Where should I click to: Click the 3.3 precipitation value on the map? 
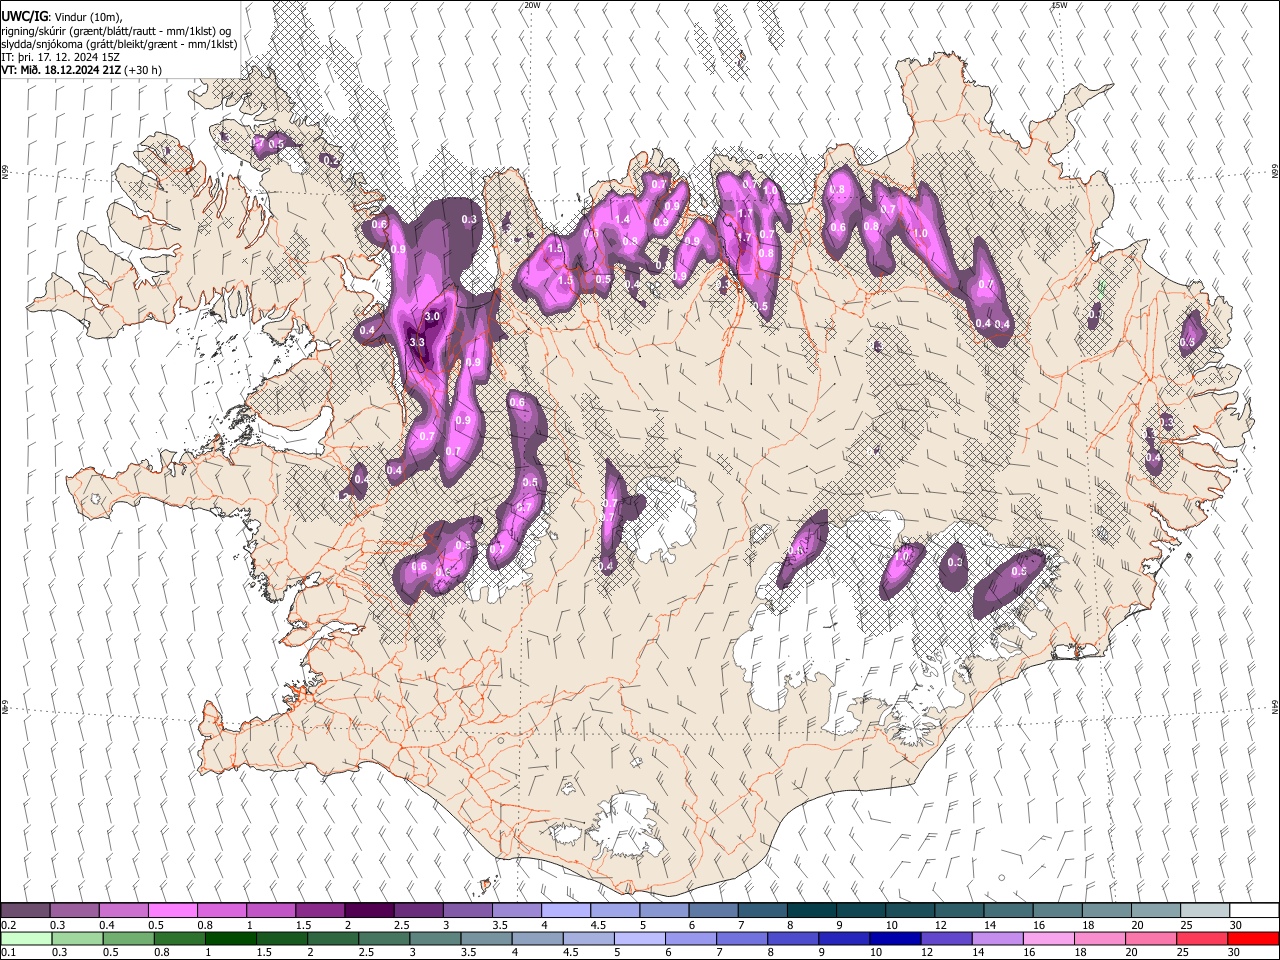pyautogui.click(x=418, y=342)
